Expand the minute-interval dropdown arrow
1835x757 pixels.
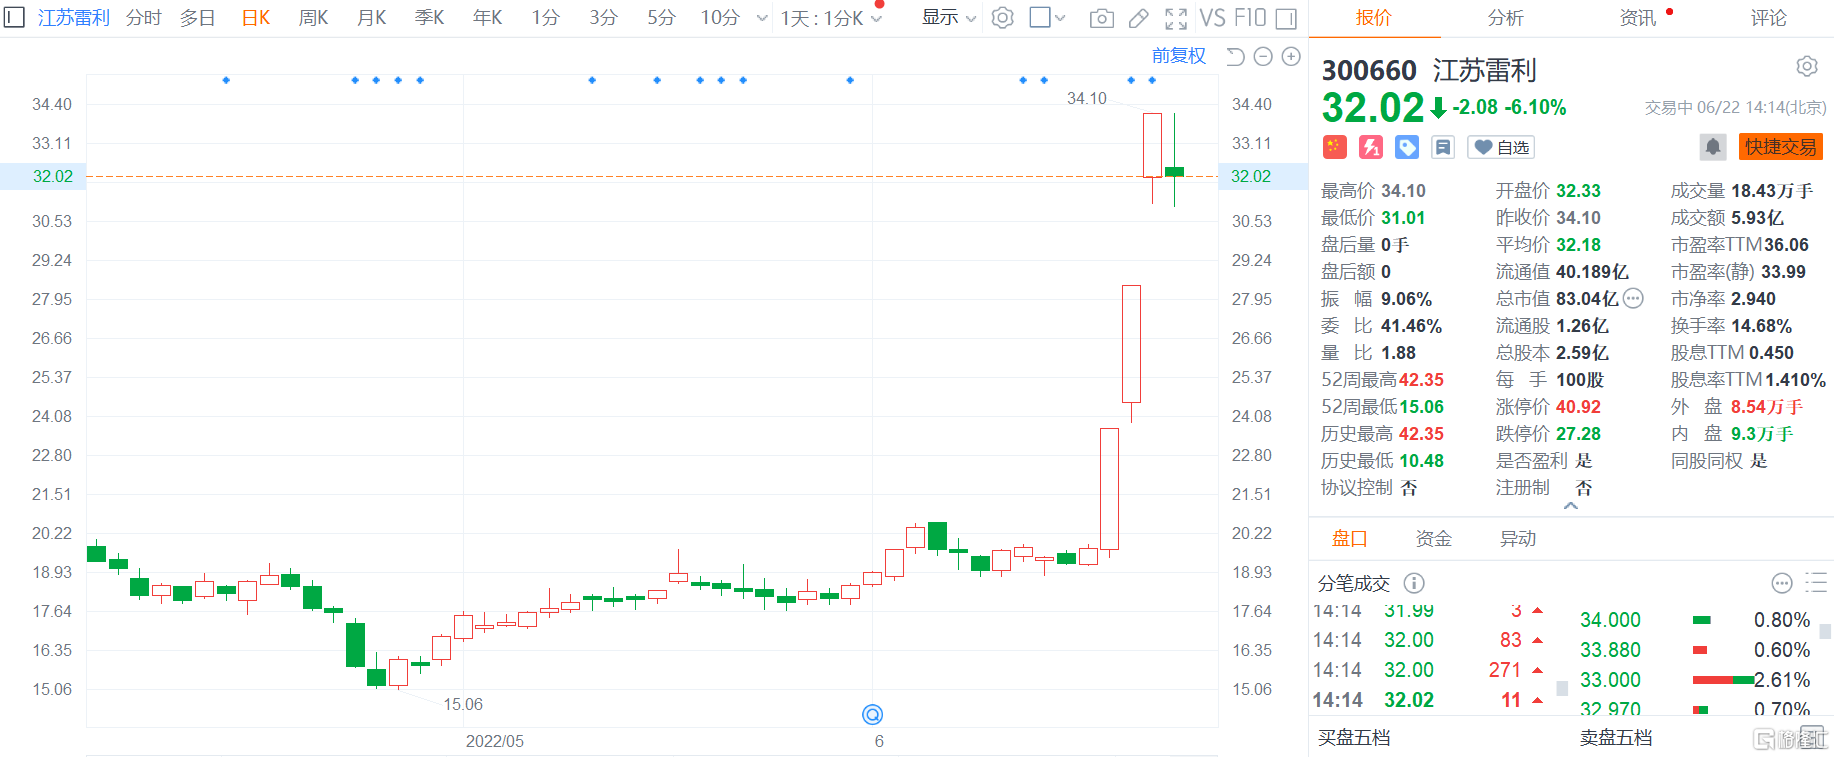pos(762,18)
